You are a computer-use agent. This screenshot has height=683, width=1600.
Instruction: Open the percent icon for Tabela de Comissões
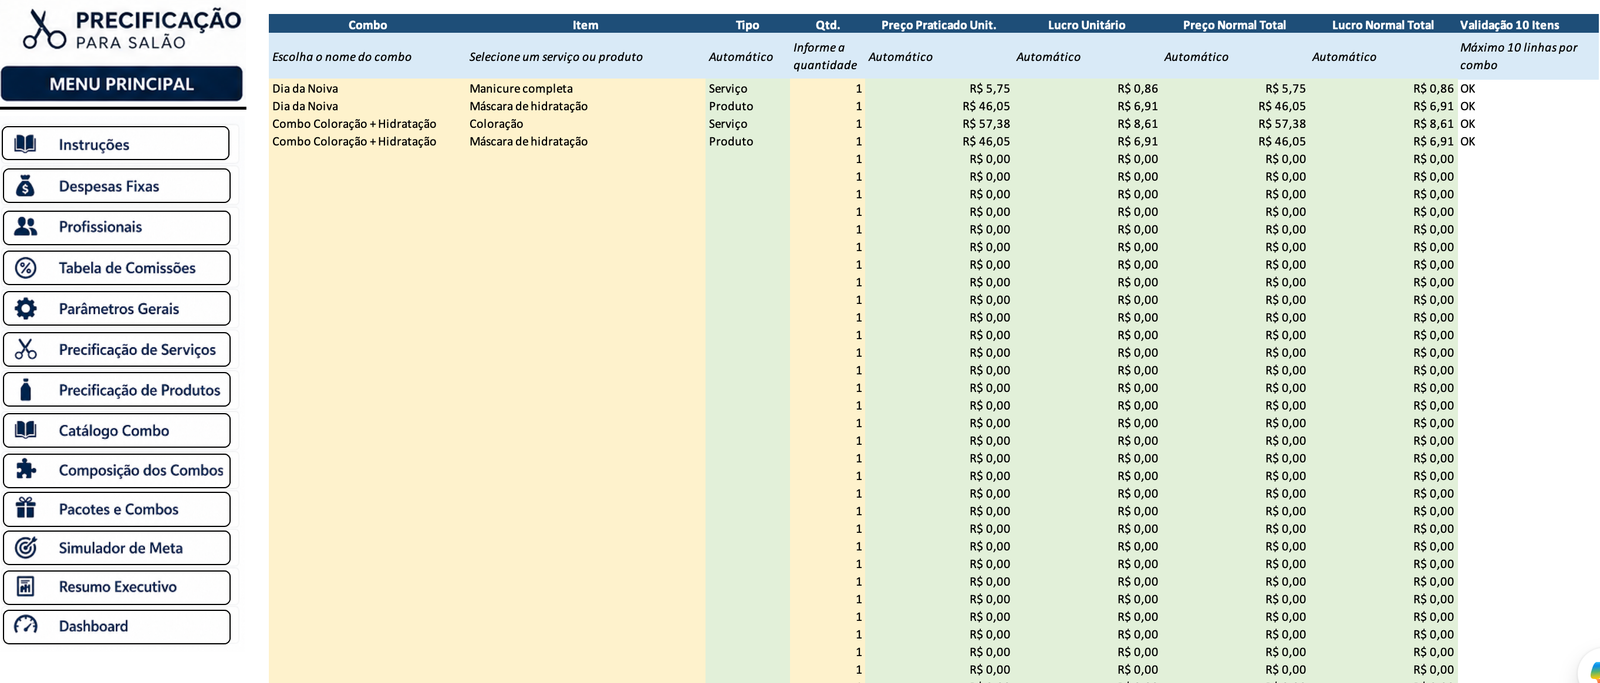click(x=26, y=268)
